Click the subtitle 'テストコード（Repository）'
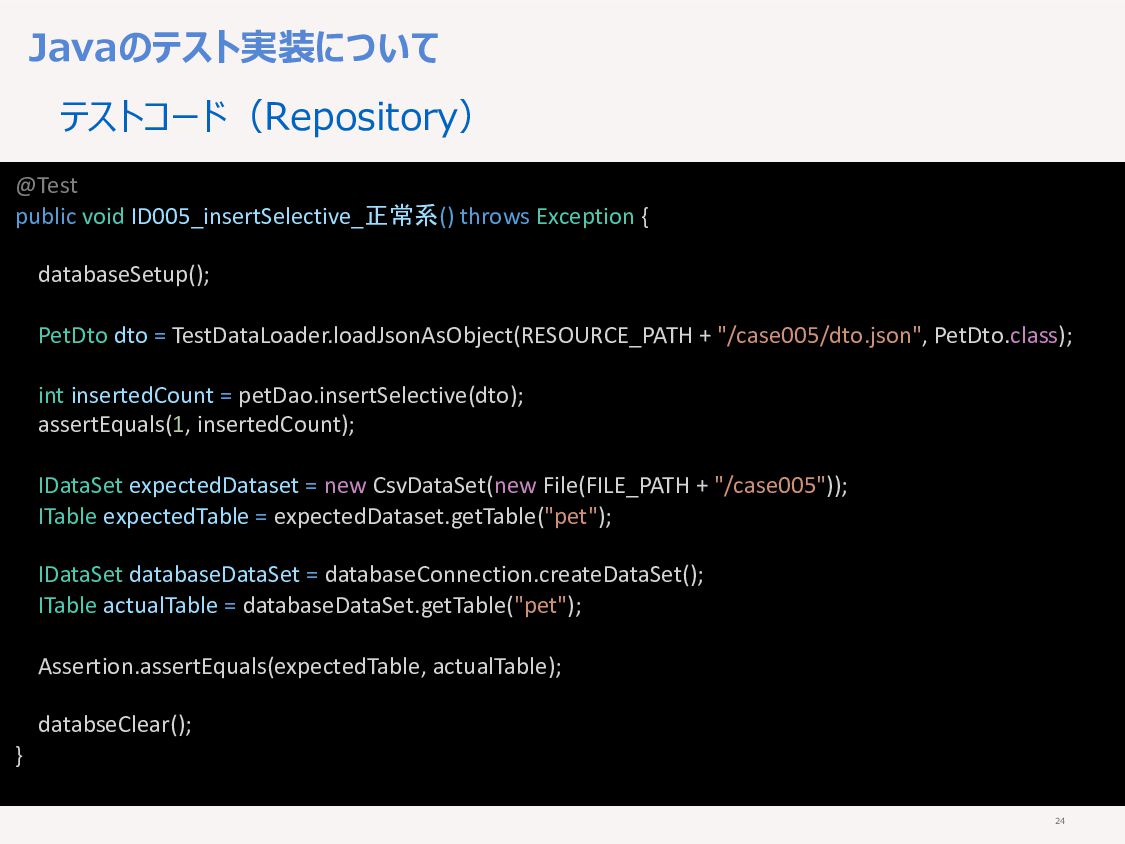Viewport: 1125px width, 844px height. (x=267, y=116)
